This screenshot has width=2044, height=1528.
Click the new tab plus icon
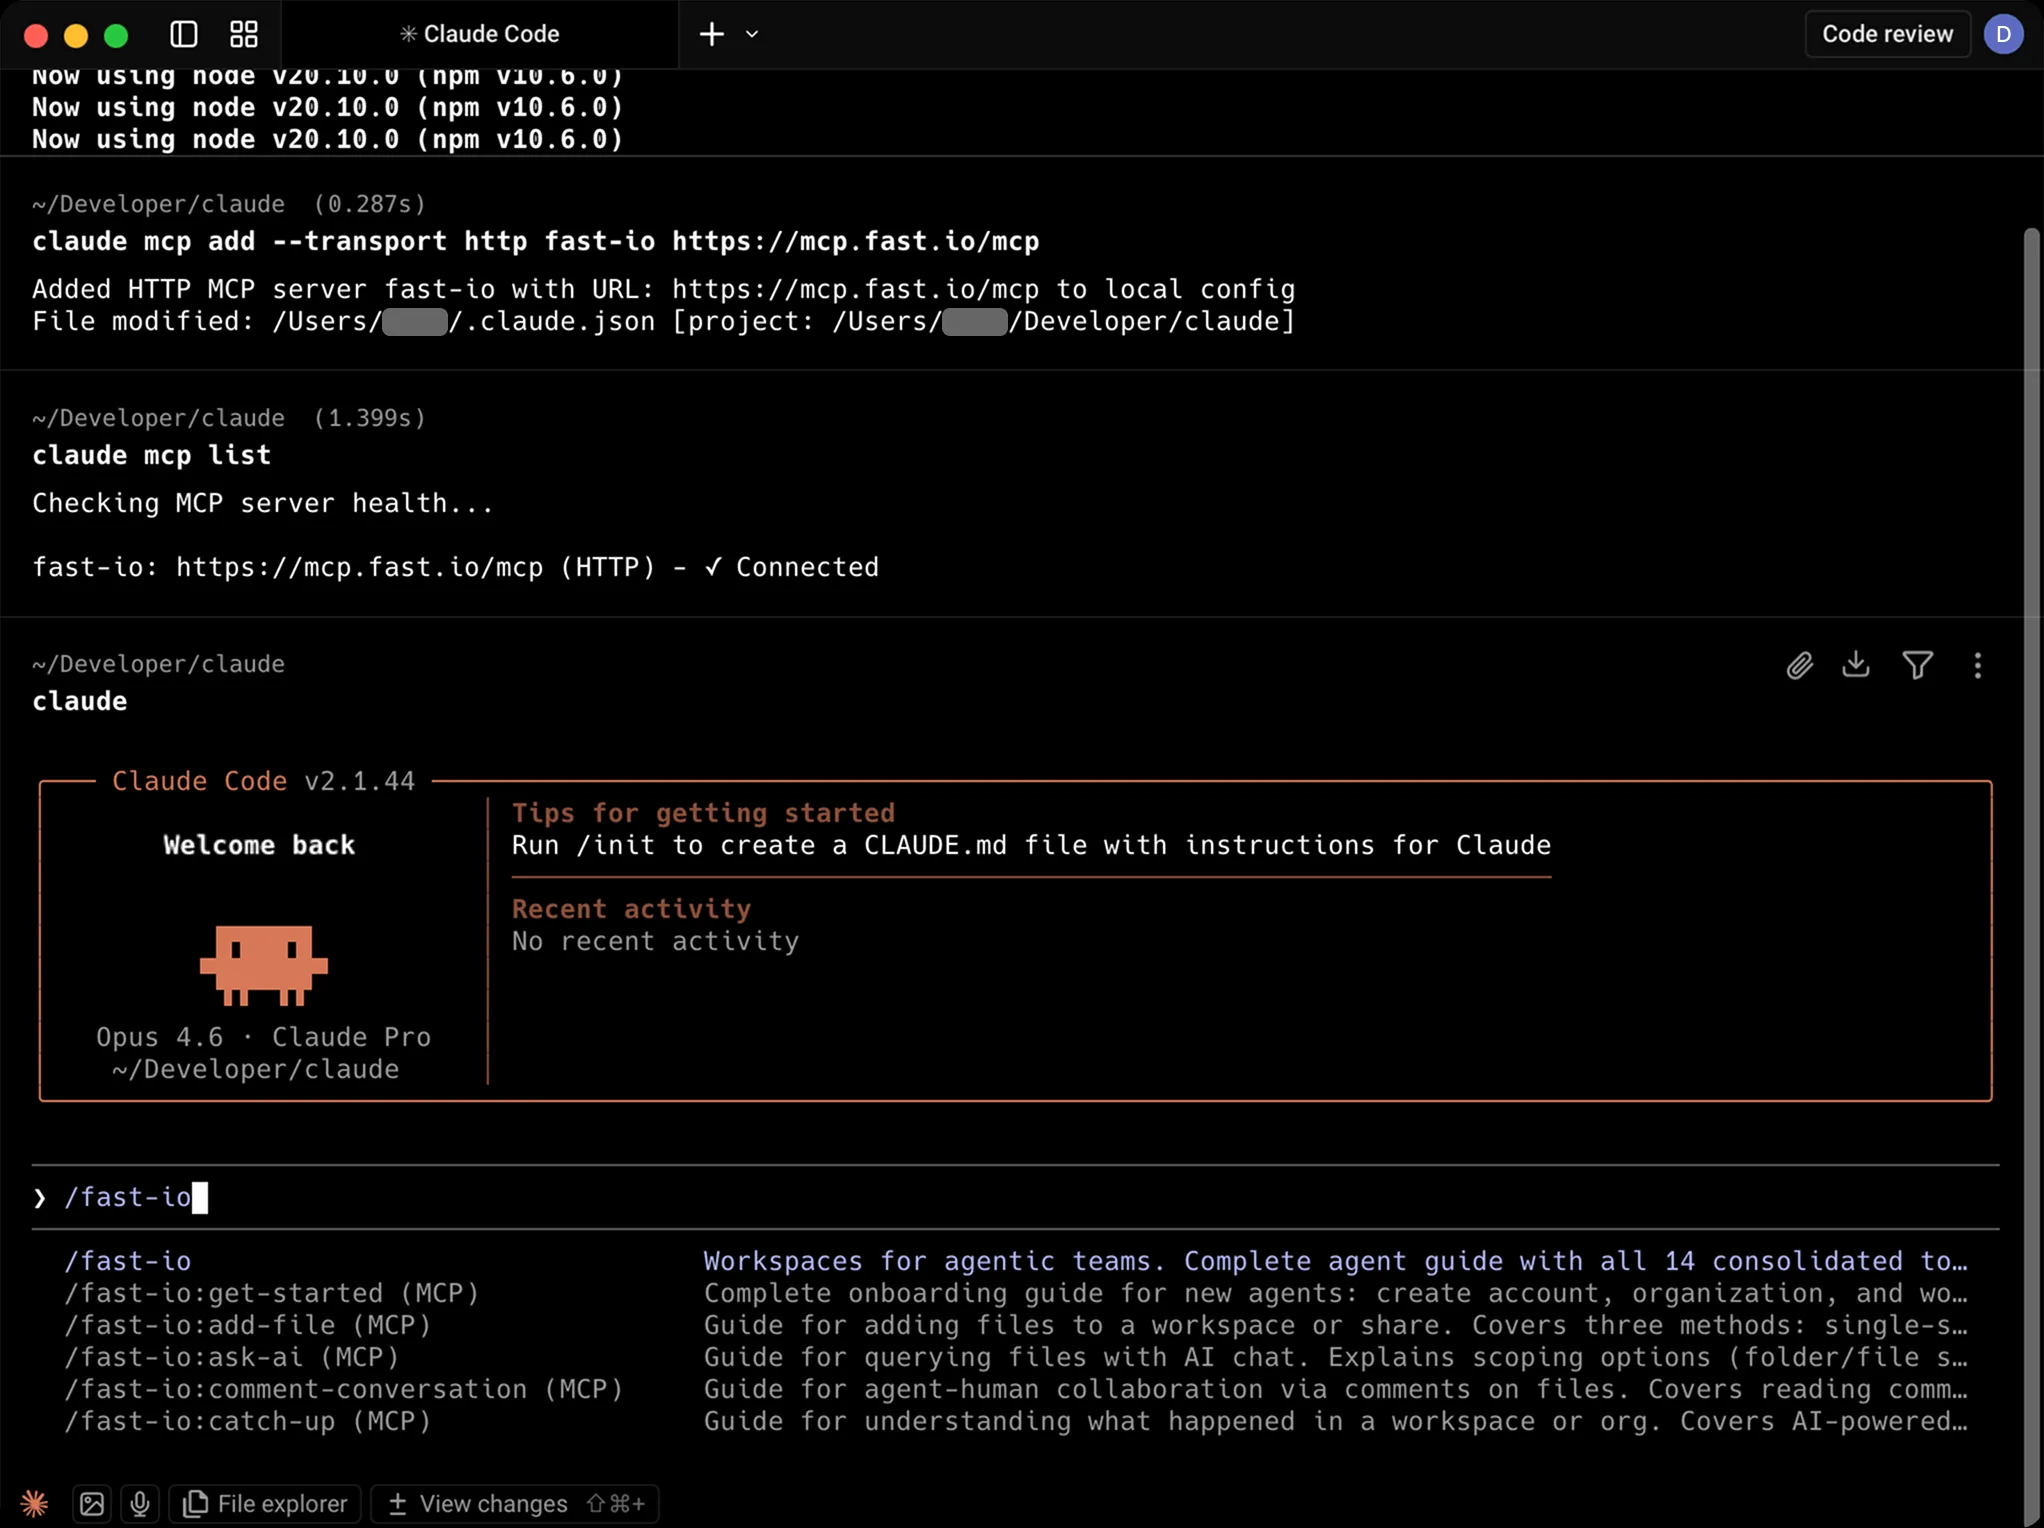pyautogui.click(x=711, y=34)
